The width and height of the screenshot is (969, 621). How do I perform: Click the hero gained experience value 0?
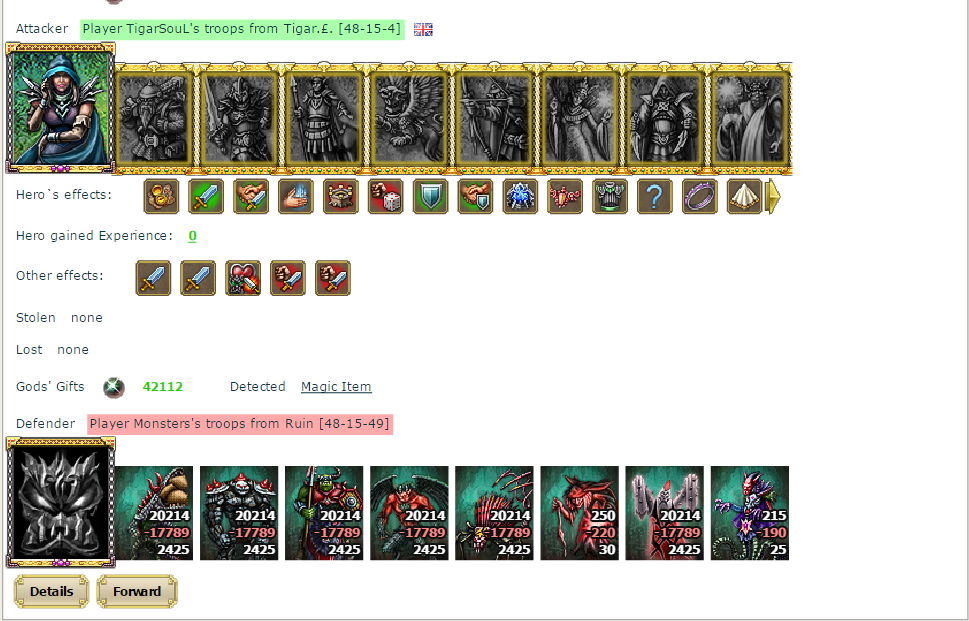[192, 236]
